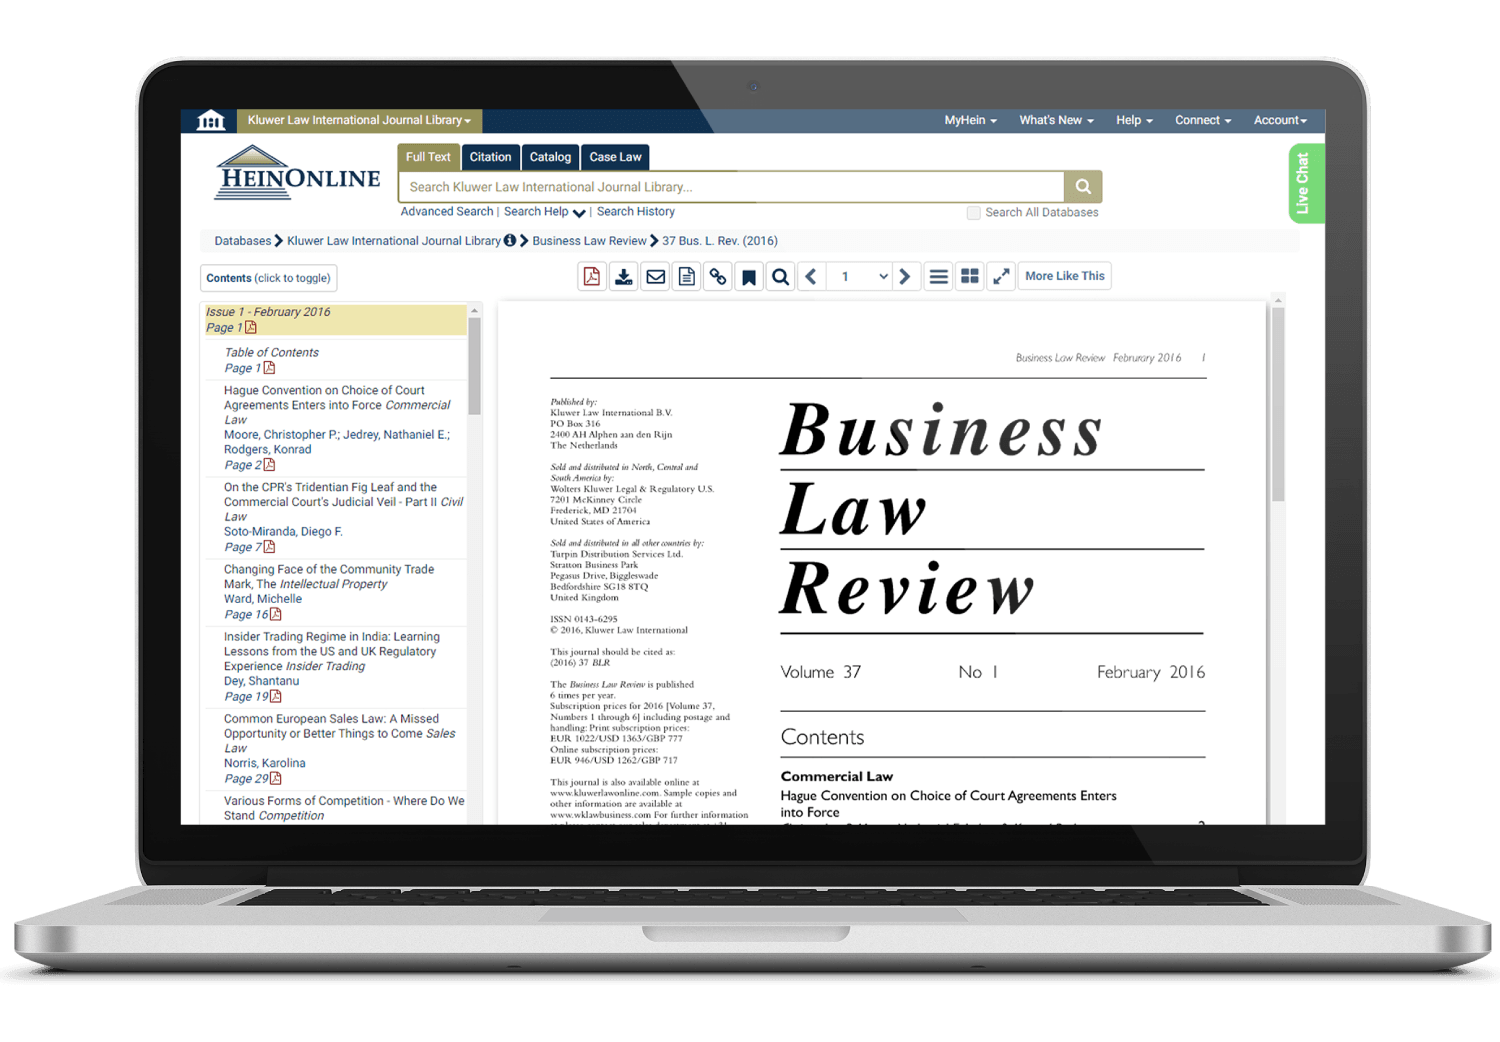1500x1042 pixels.
Task: Open the PDF print icon in toolbar
Action: 592,277
